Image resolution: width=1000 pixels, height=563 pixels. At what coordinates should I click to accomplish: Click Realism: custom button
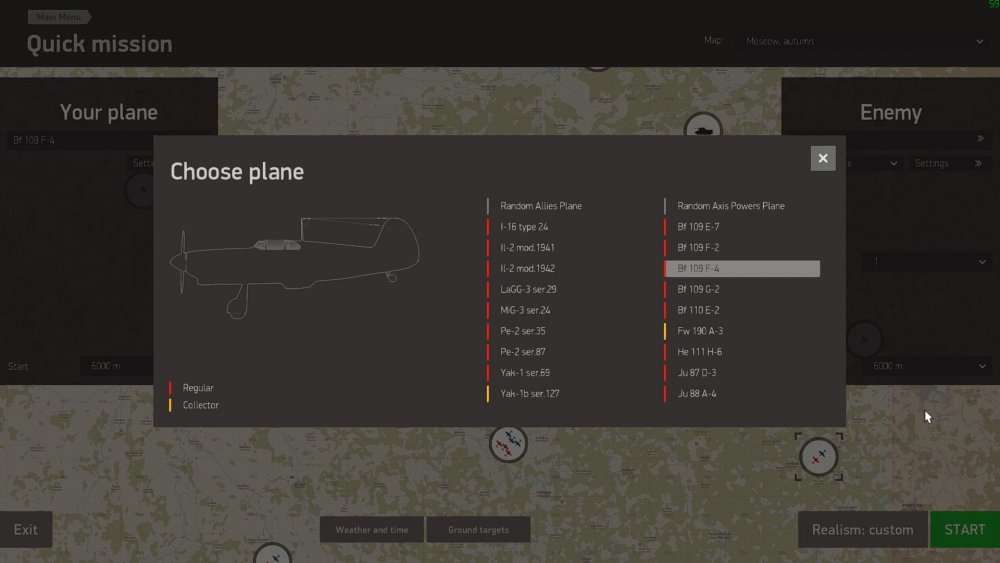[x=862, y=530]
